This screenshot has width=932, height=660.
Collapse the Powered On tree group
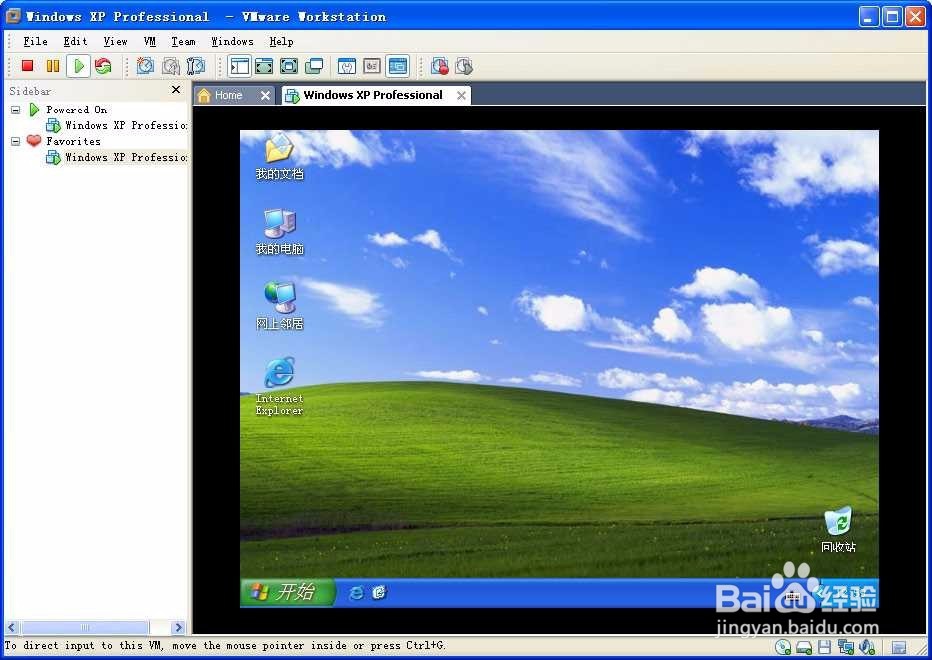coord(15,110)
